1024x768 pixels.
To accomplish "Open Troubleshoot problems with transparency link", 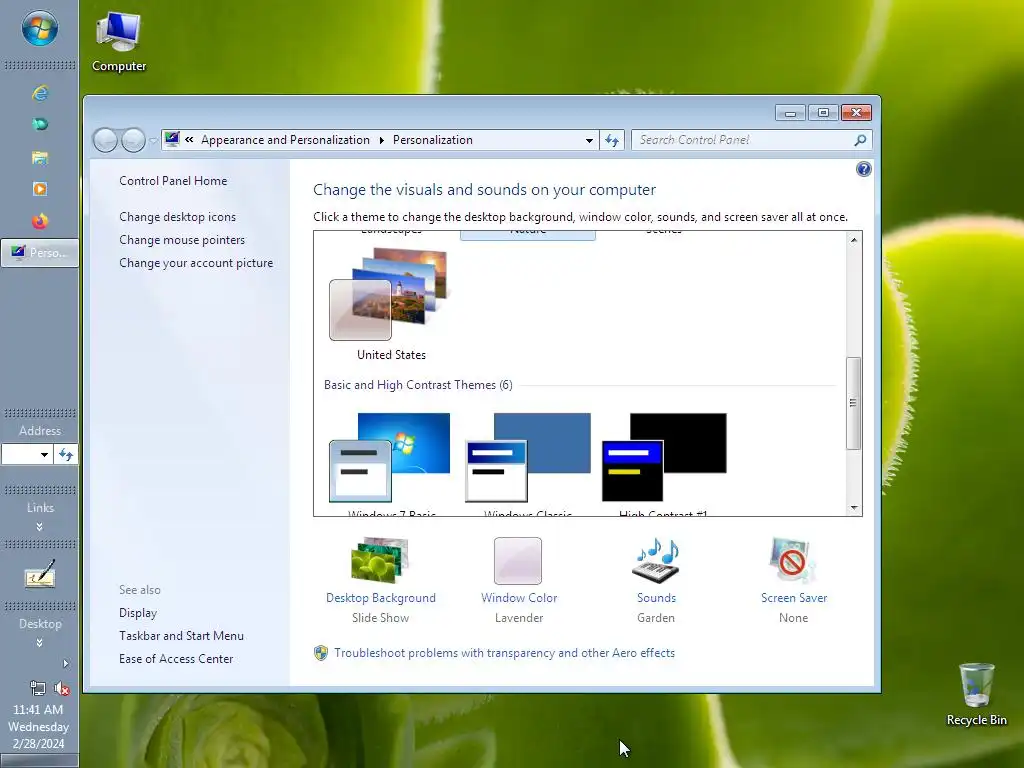I will [x=504, y=653].
